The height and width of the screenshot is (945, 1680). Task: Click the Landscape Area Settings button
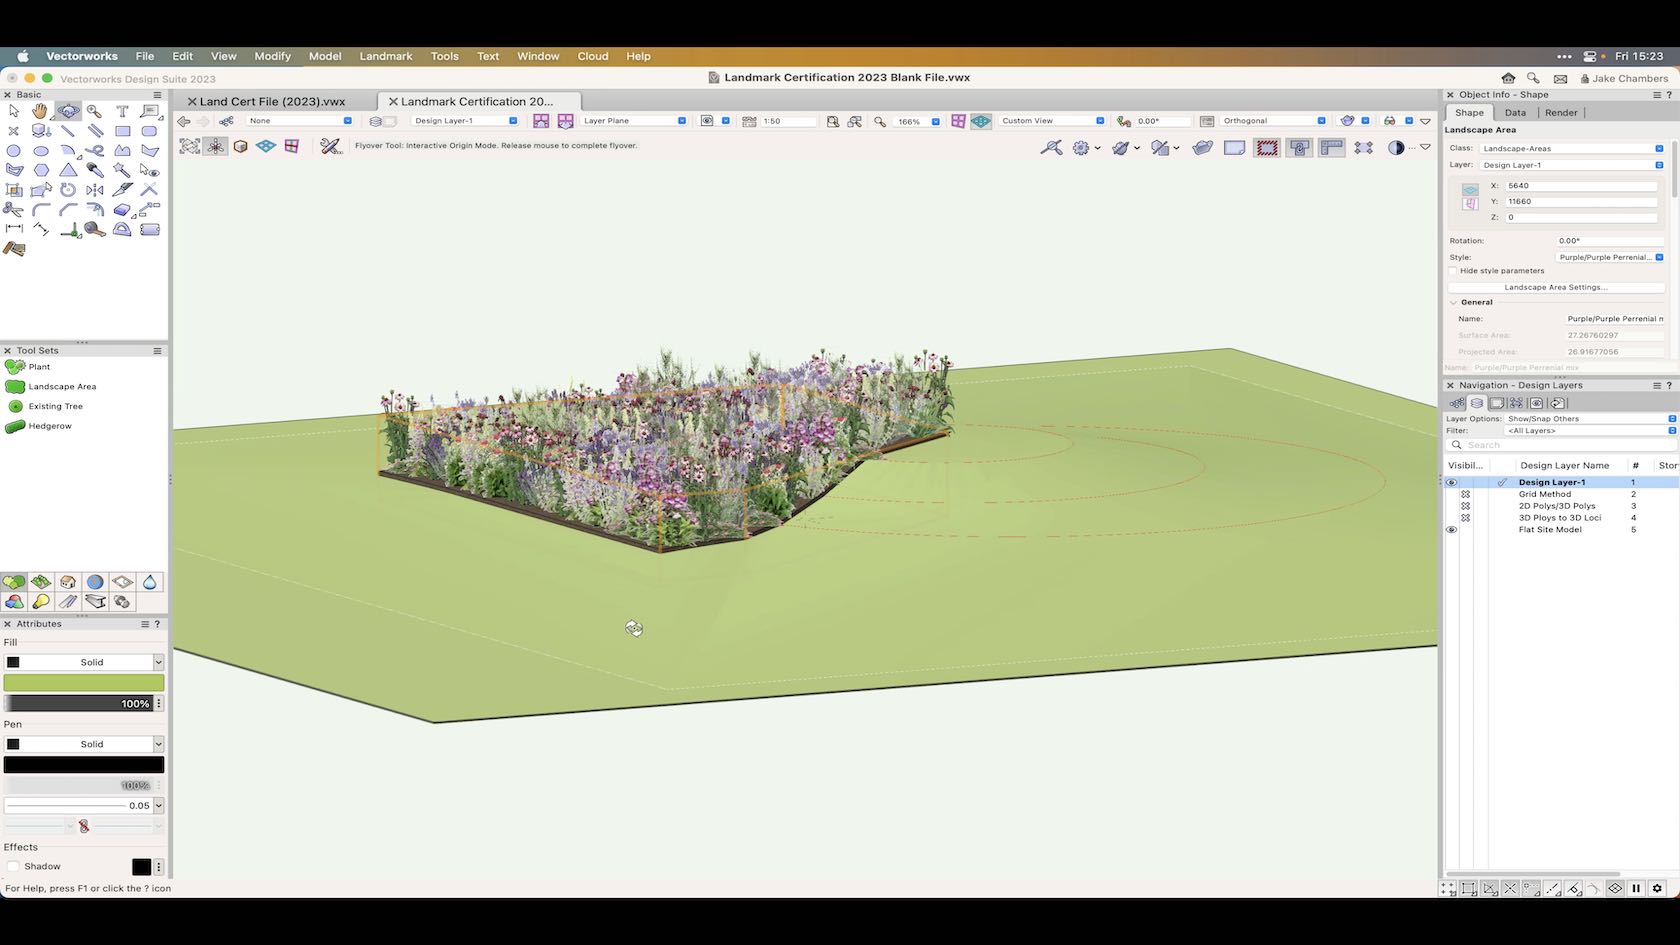tap(1555, 287)
